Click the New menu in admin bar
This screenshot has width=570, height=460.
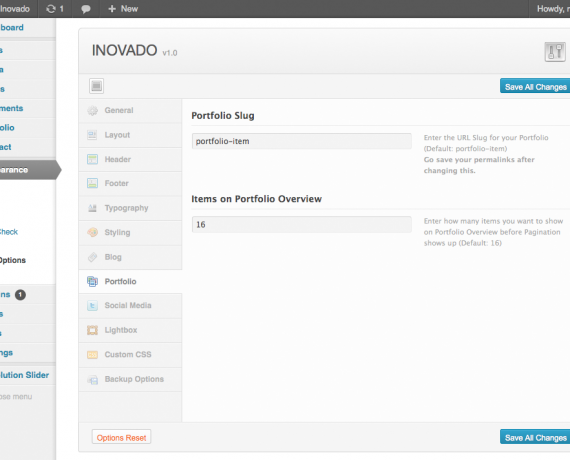click(x=123, y=9)
